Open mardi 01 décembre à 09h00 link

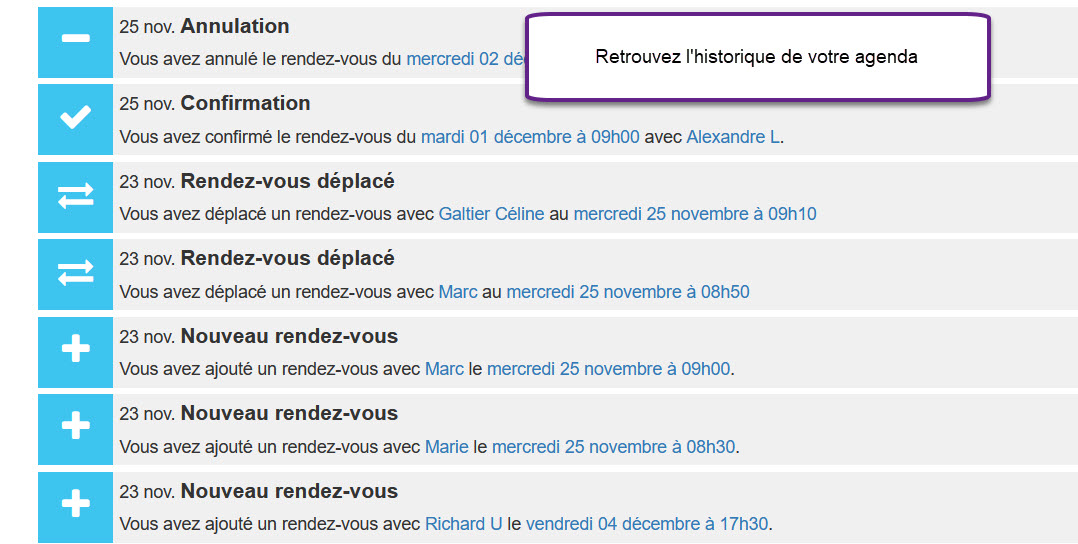coord(530,137)
